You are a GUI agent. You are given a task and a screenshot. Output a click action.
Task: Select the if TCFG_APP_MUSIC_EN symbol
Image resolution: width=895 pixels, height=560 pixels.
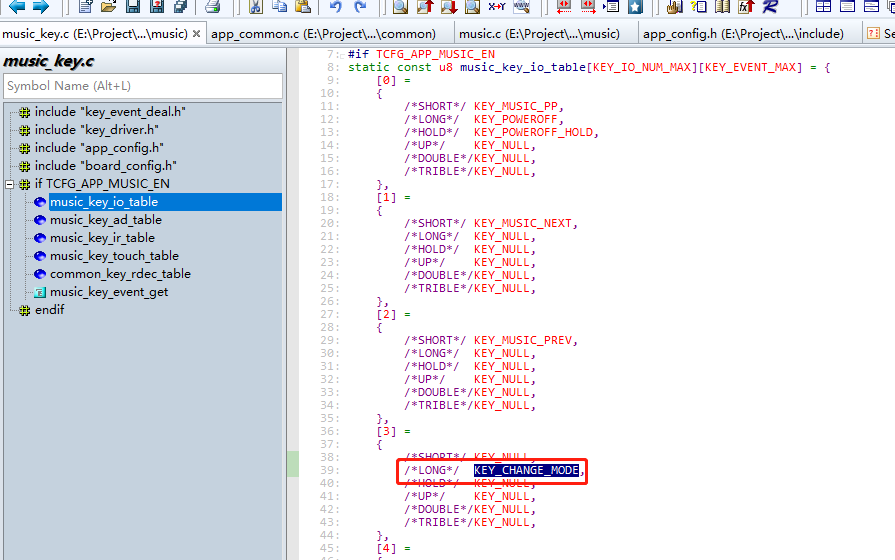coord(102,184)
